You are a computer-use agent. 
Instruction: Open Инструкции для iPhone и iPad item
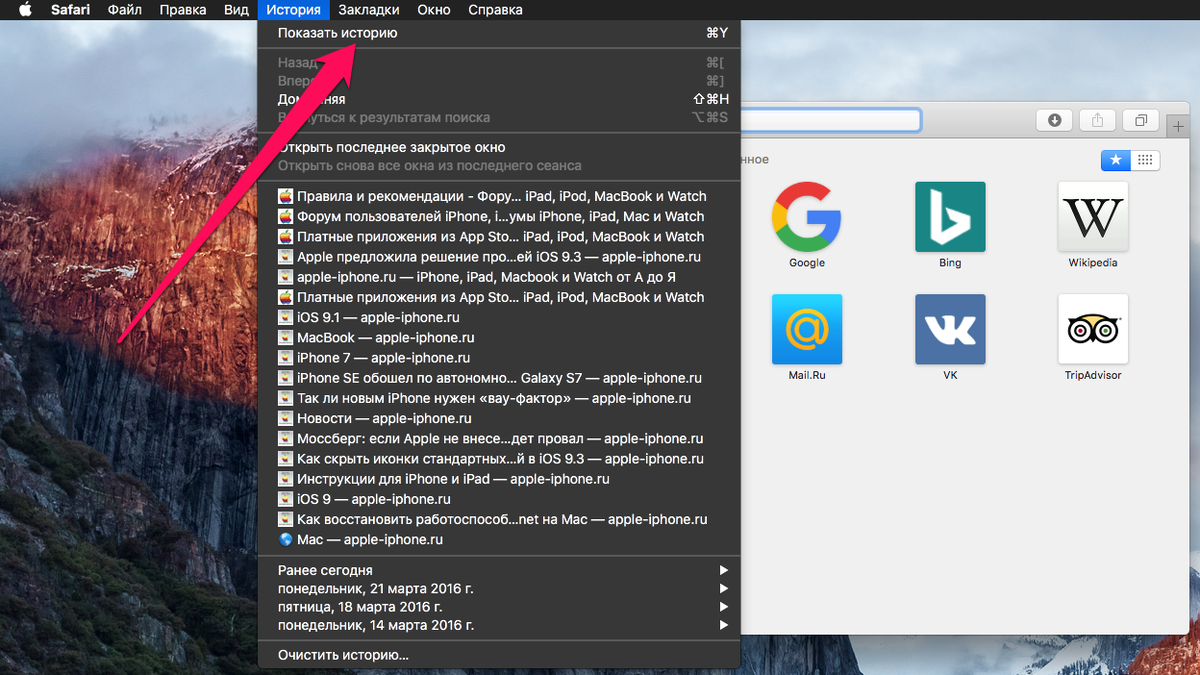coord(499,479)
